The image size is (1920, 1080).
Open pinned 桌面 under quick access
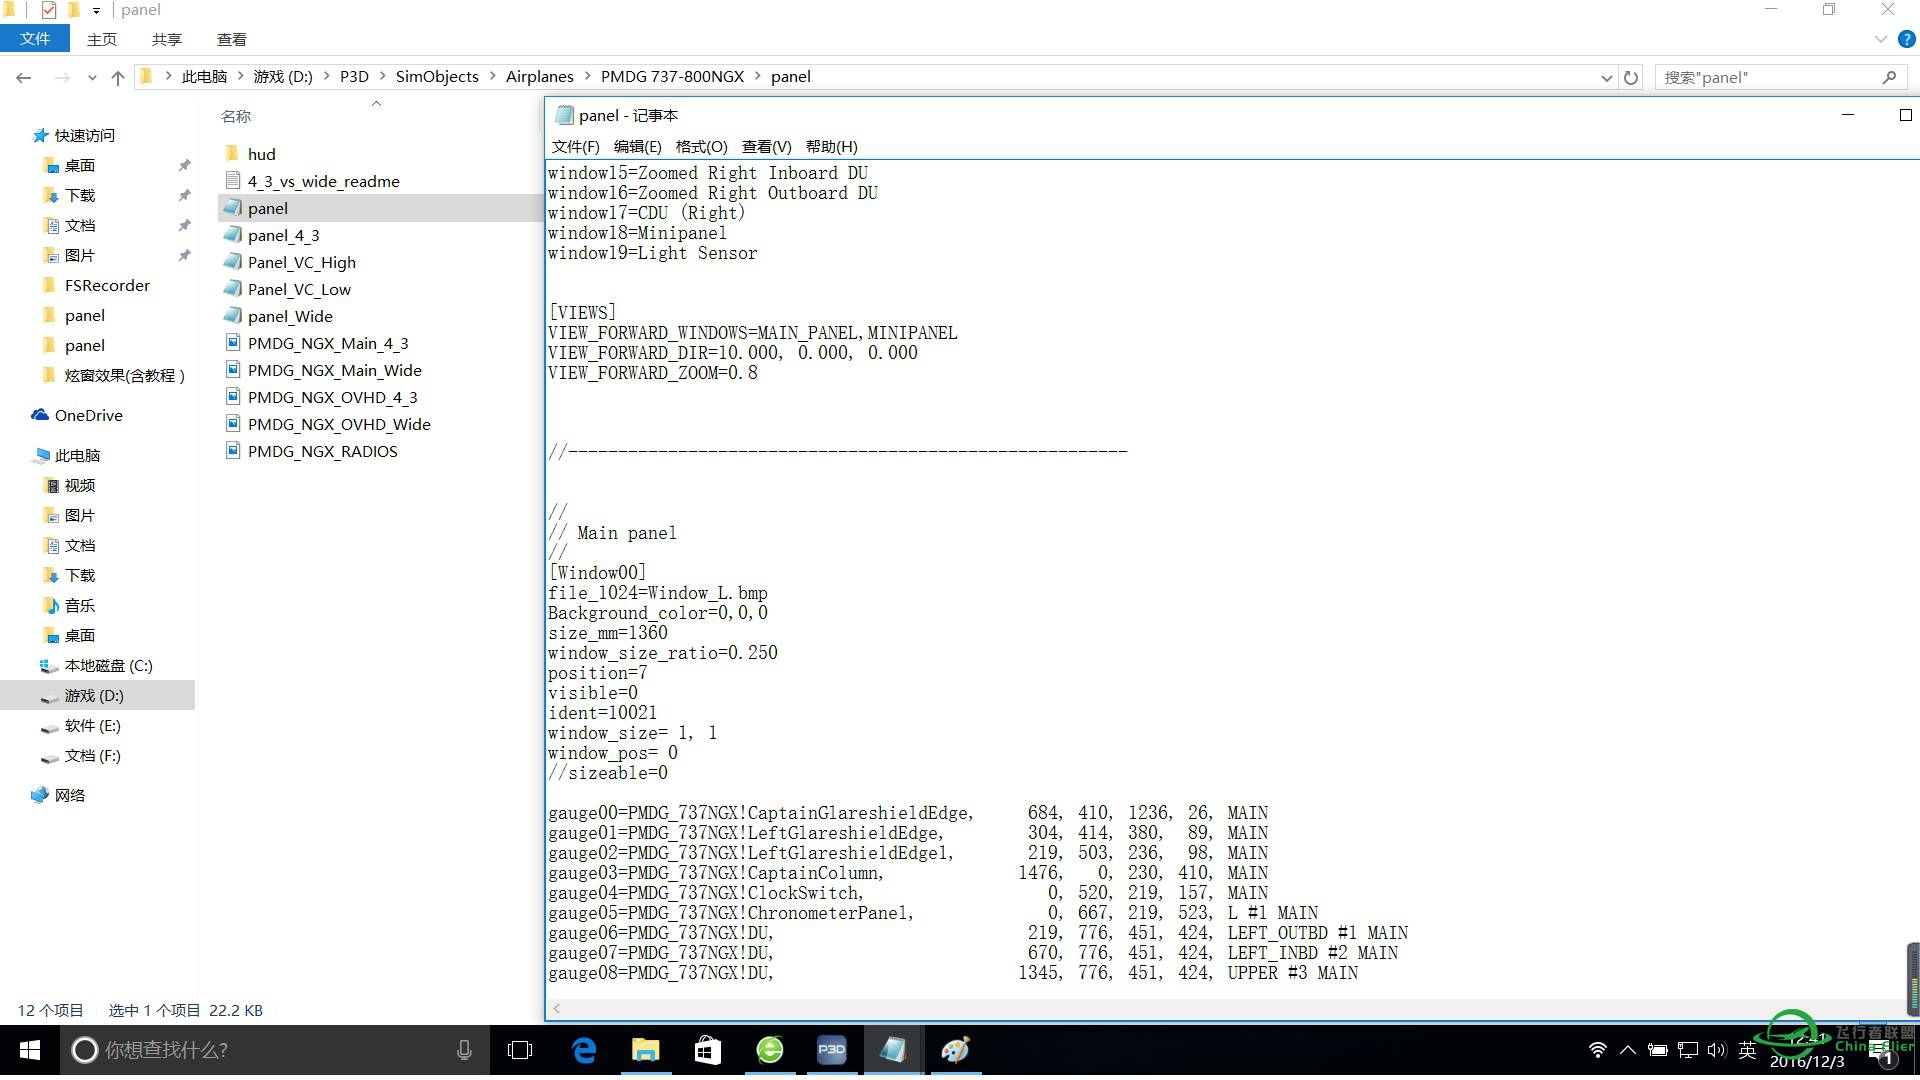(79, 165)
